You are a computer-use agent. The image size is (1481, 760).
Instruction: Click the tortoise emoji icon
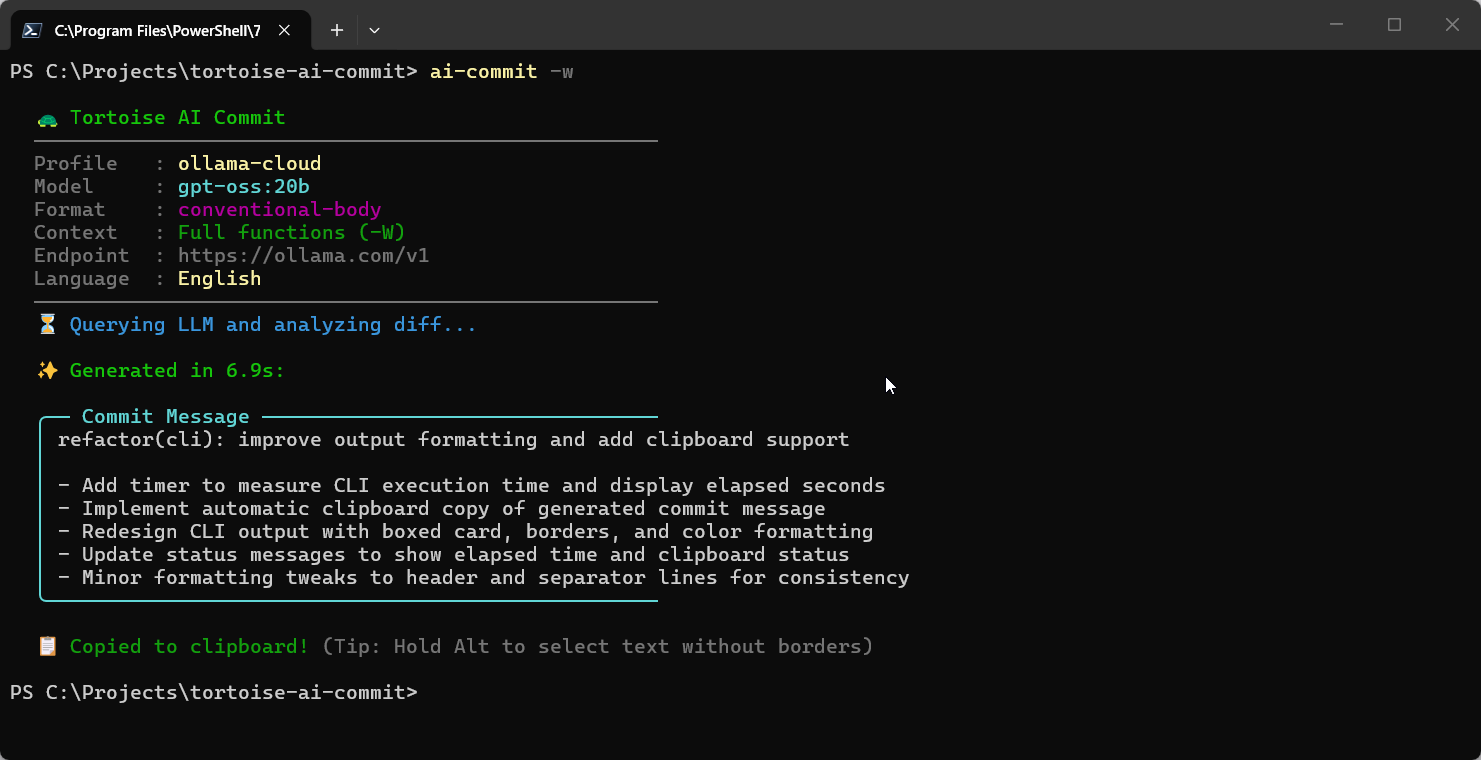click(x=47, y=118)
